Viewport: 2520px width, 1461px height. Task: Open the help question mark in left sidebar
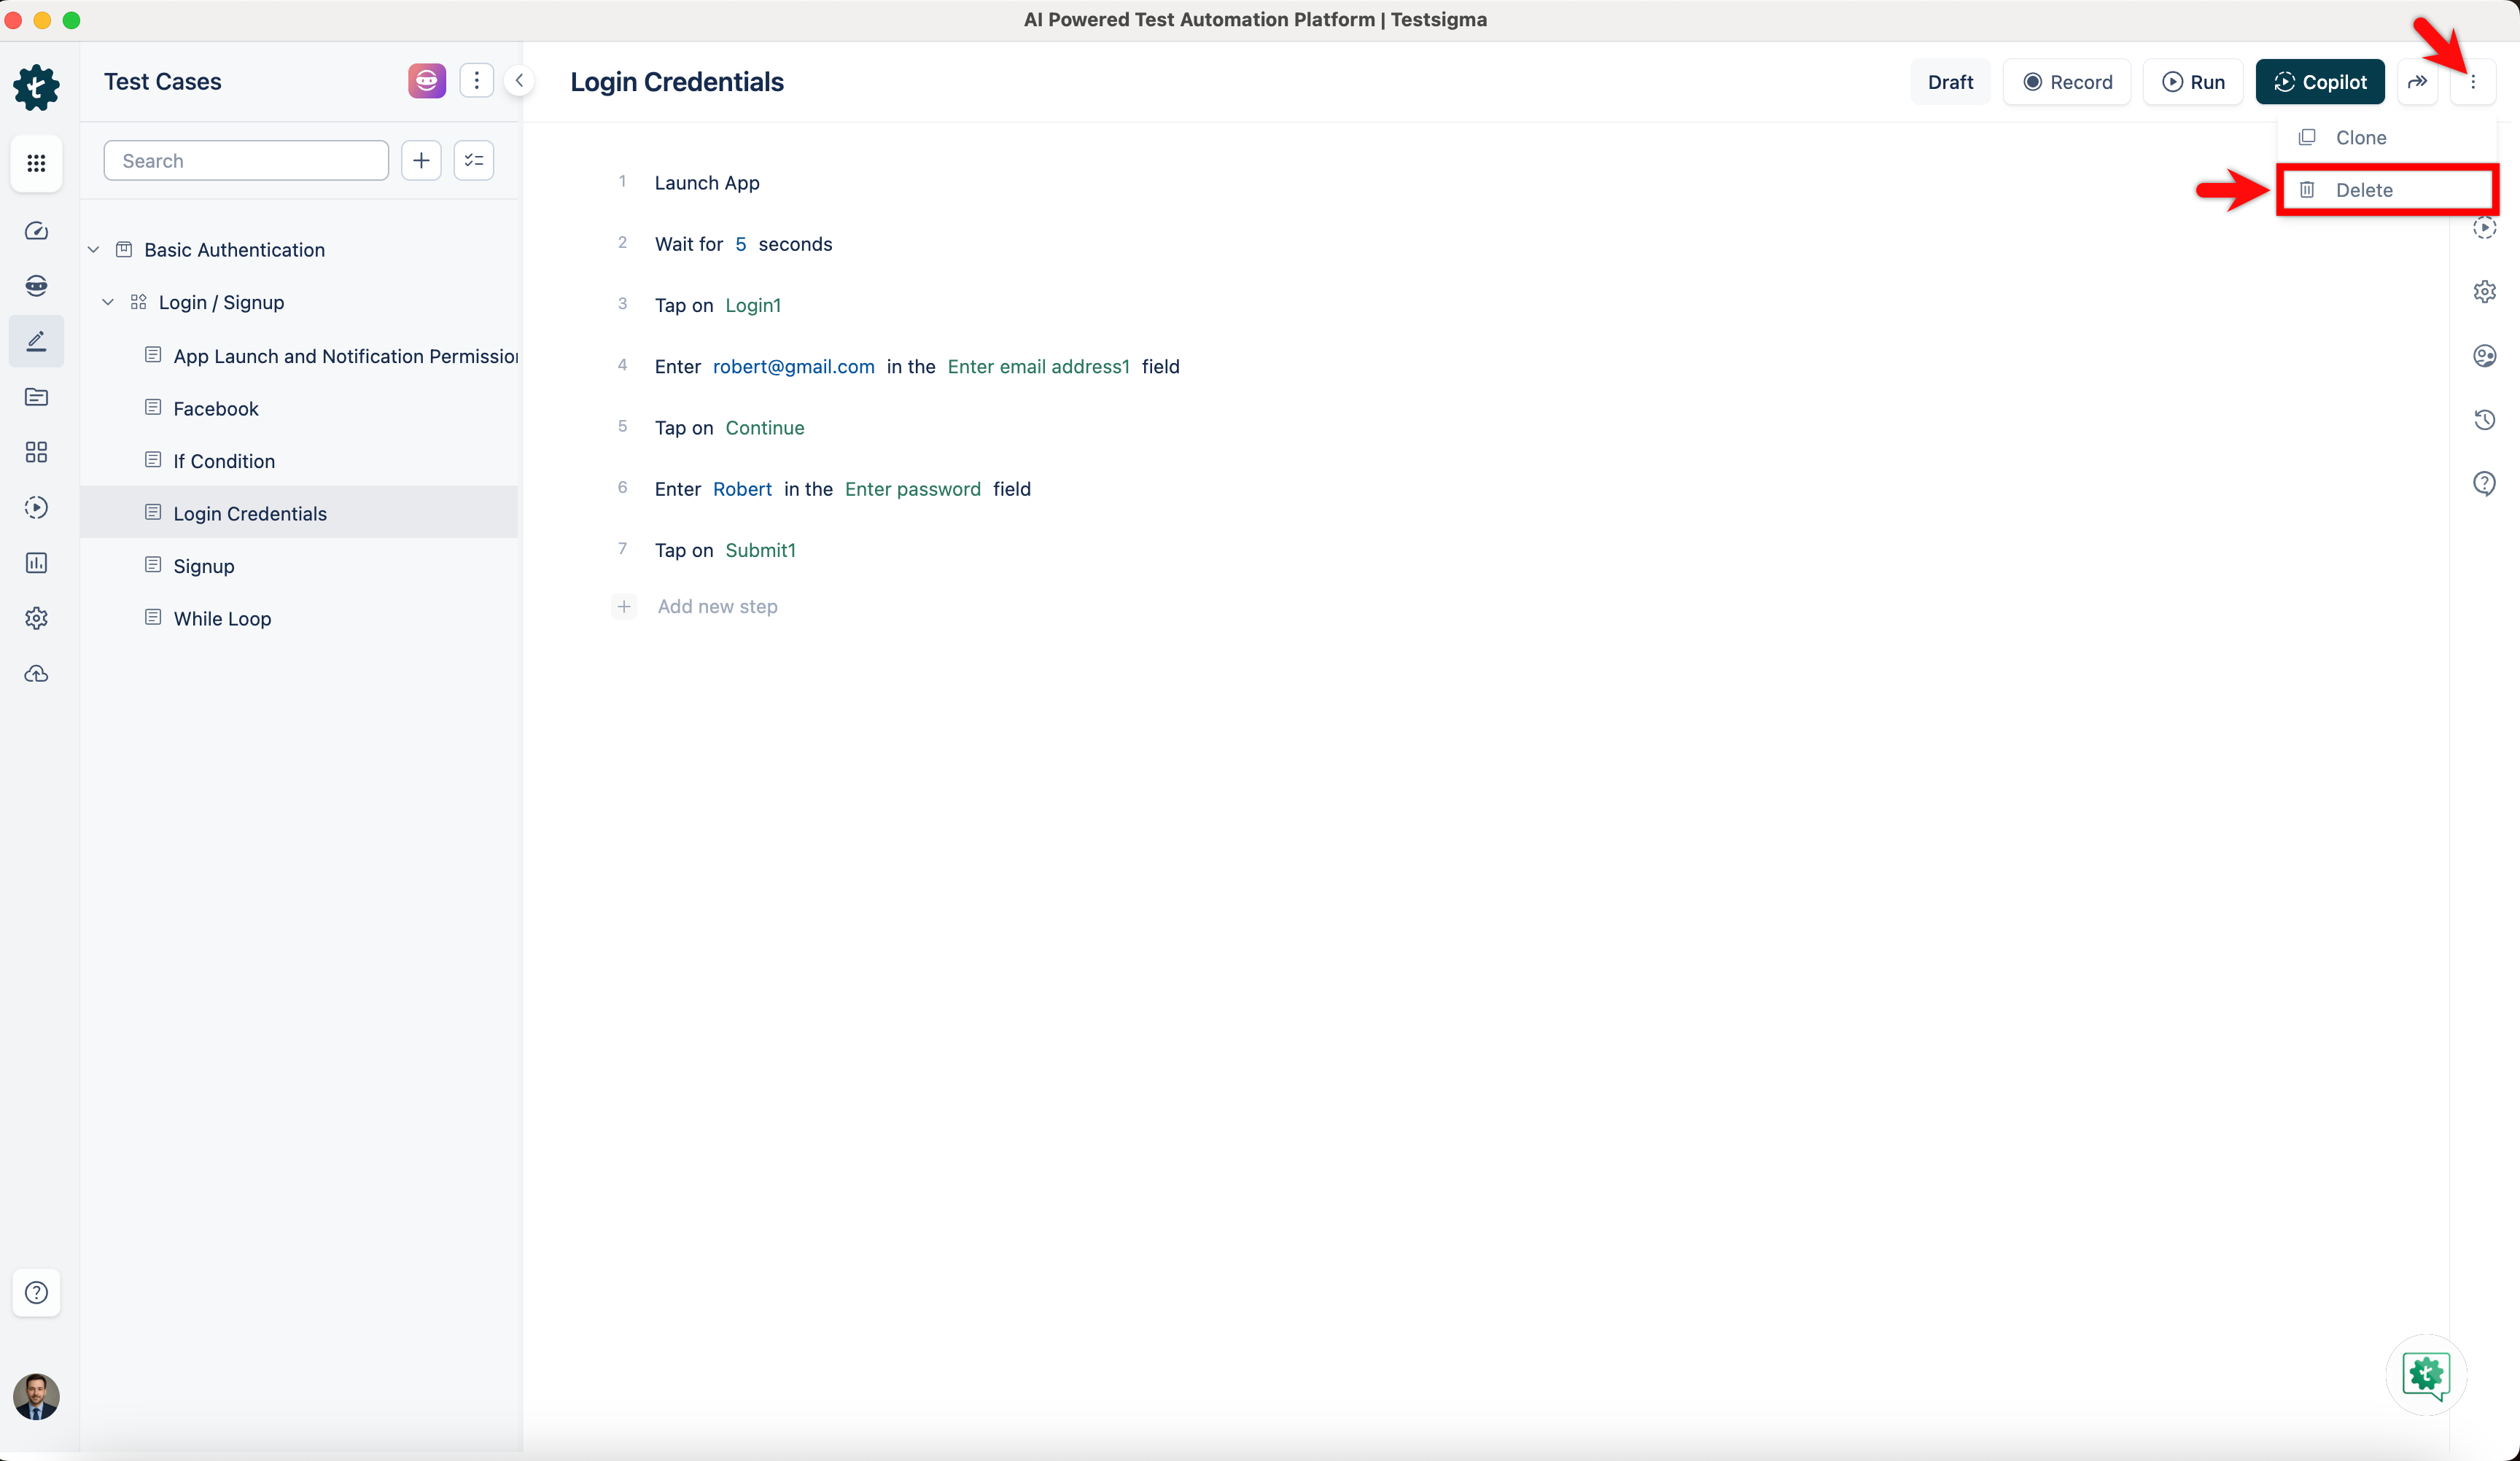point(36,1292)
